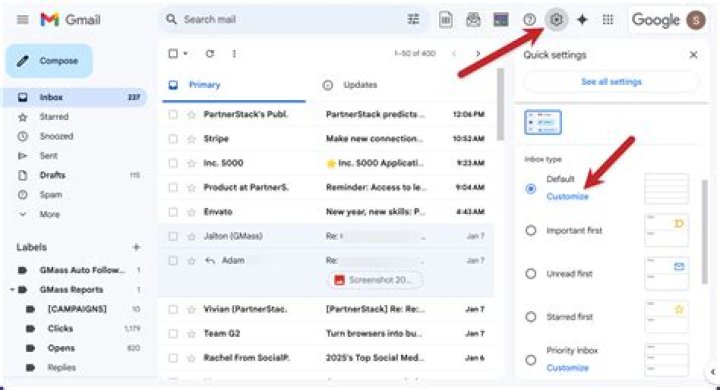
Task: Click Customize under Default
Action: click(x=567, y=197)
